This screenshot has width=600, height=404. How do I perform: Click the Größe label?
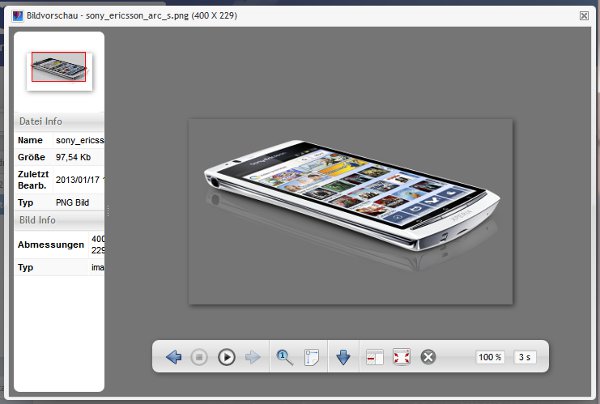coord(31,157)
